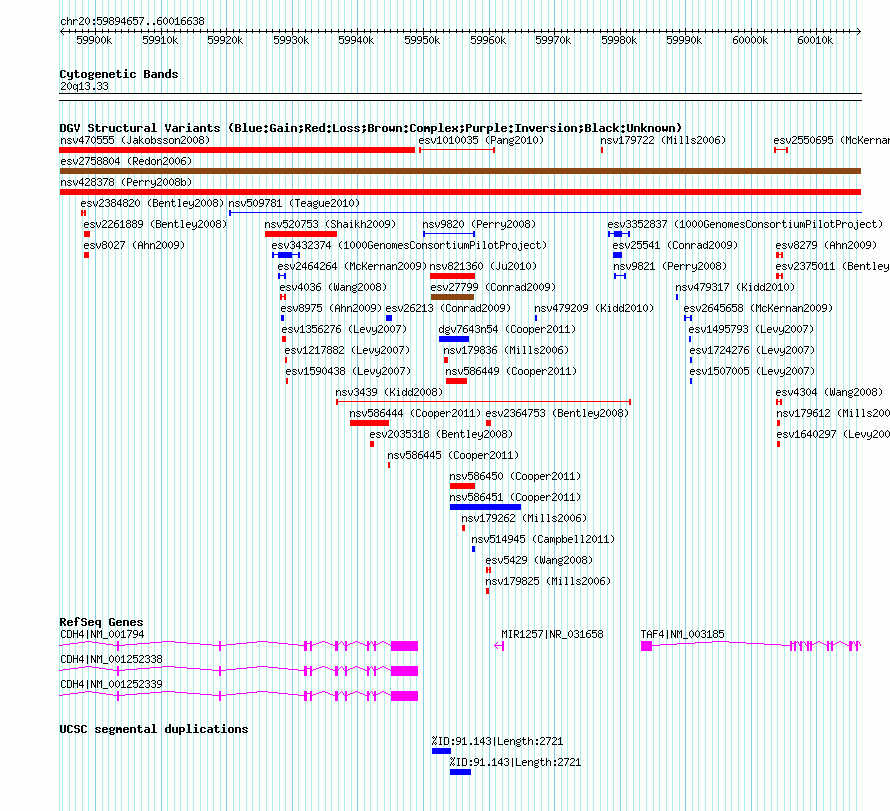Click the RefSeq Genes track title
The width and height of the screenshot is (890, 811).
[x=101, y=622]
